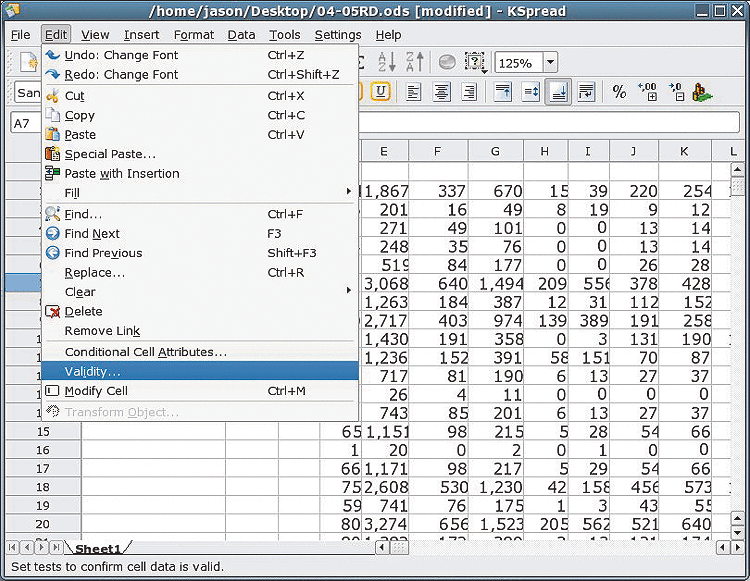Click the Money format coins icon

point(702,92)
